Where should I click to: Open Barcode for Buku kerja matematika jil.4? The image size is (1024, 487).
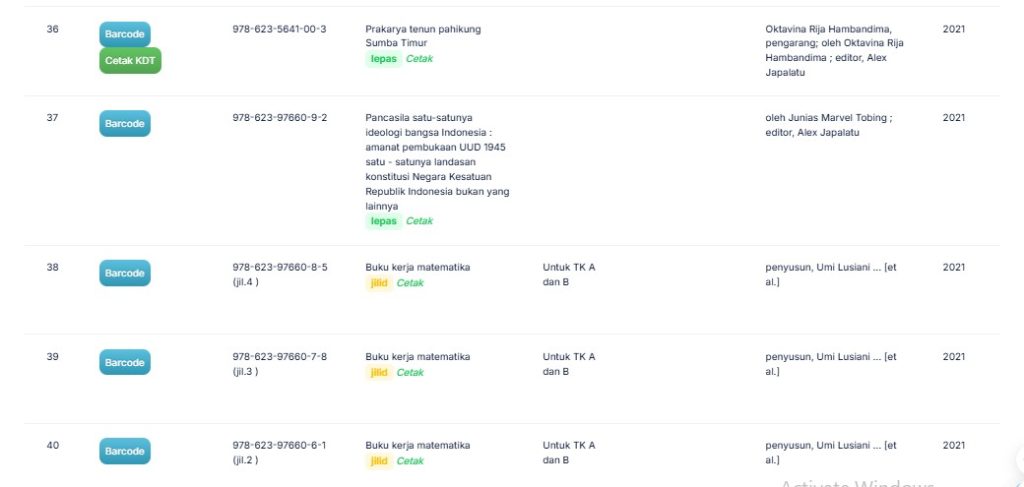coord(124,273)
